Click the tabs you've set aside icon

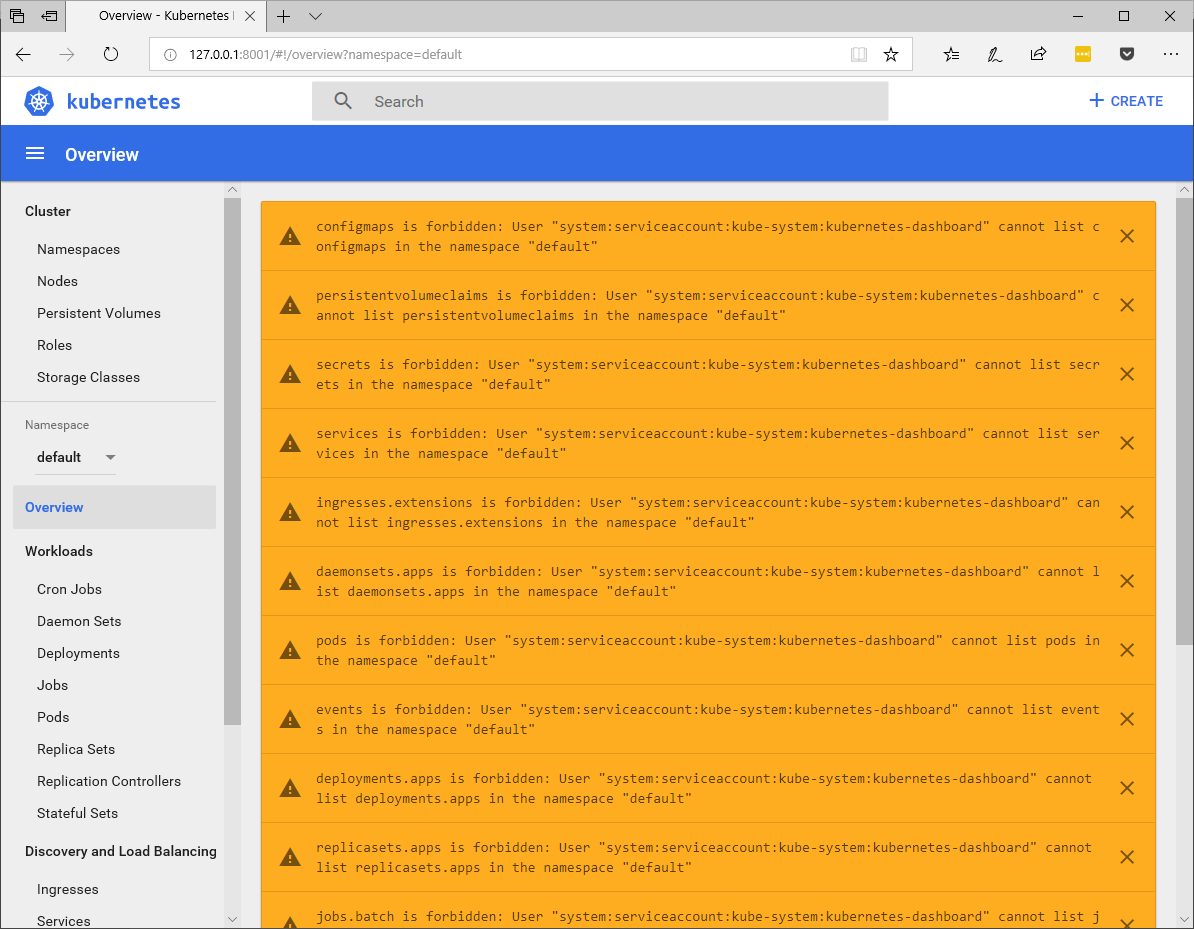tap(17, 16)
